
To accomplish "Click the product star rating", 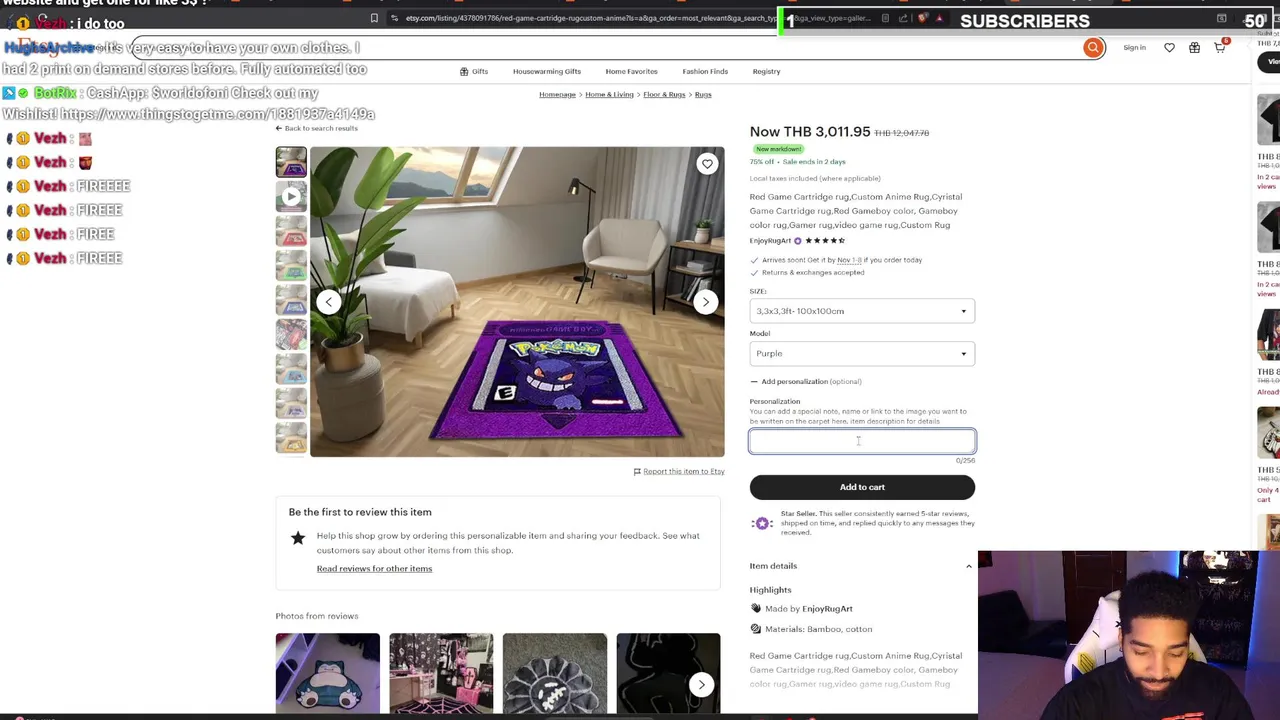I will pyautogui.click(x=827, y=240).
